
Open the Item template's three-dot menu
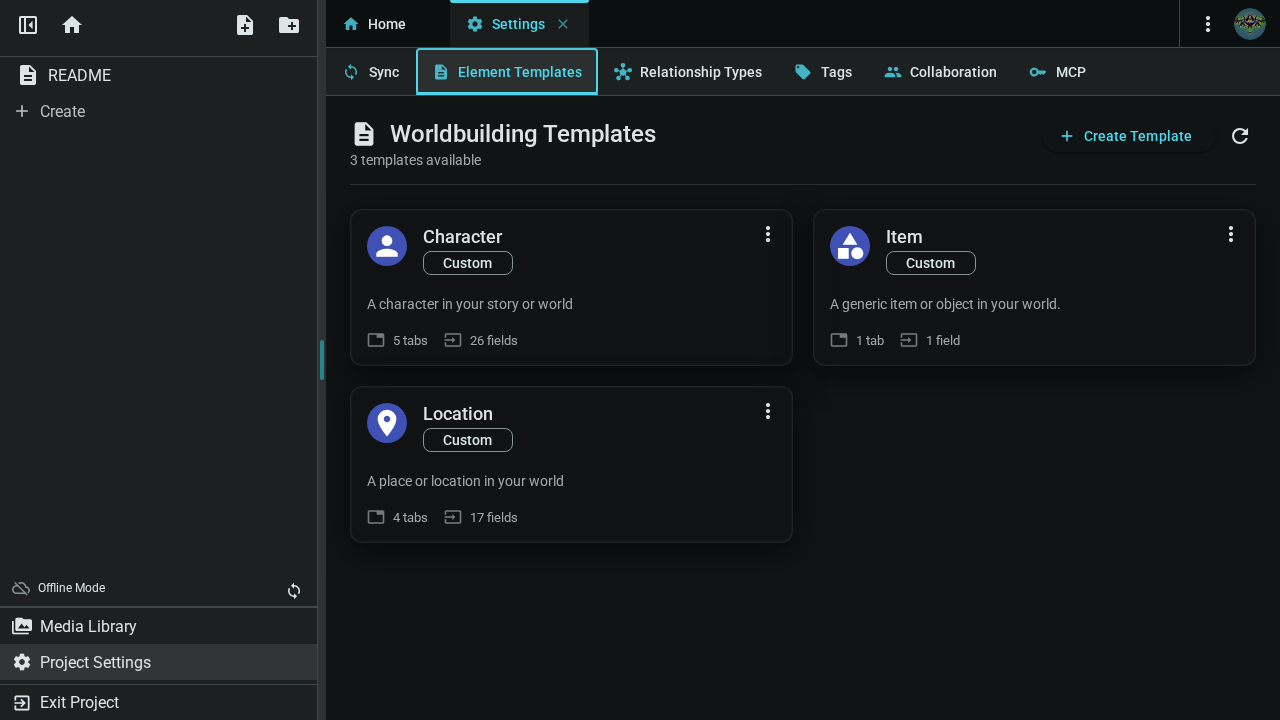1231,234
